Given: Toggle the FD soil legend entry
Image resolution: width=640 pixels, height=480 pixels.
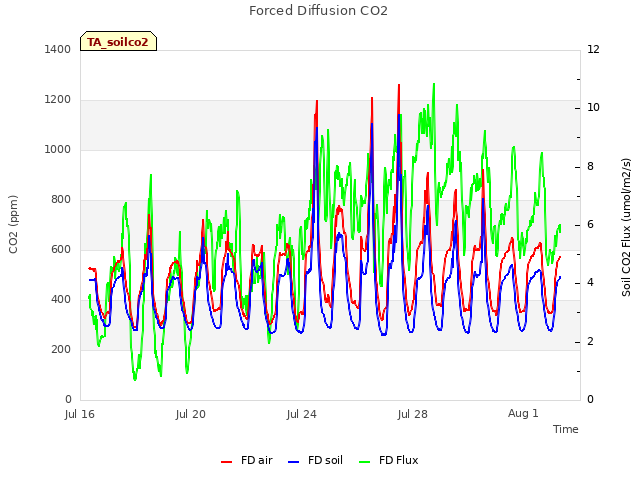Looking at the screenshot, I should [315, 460].
